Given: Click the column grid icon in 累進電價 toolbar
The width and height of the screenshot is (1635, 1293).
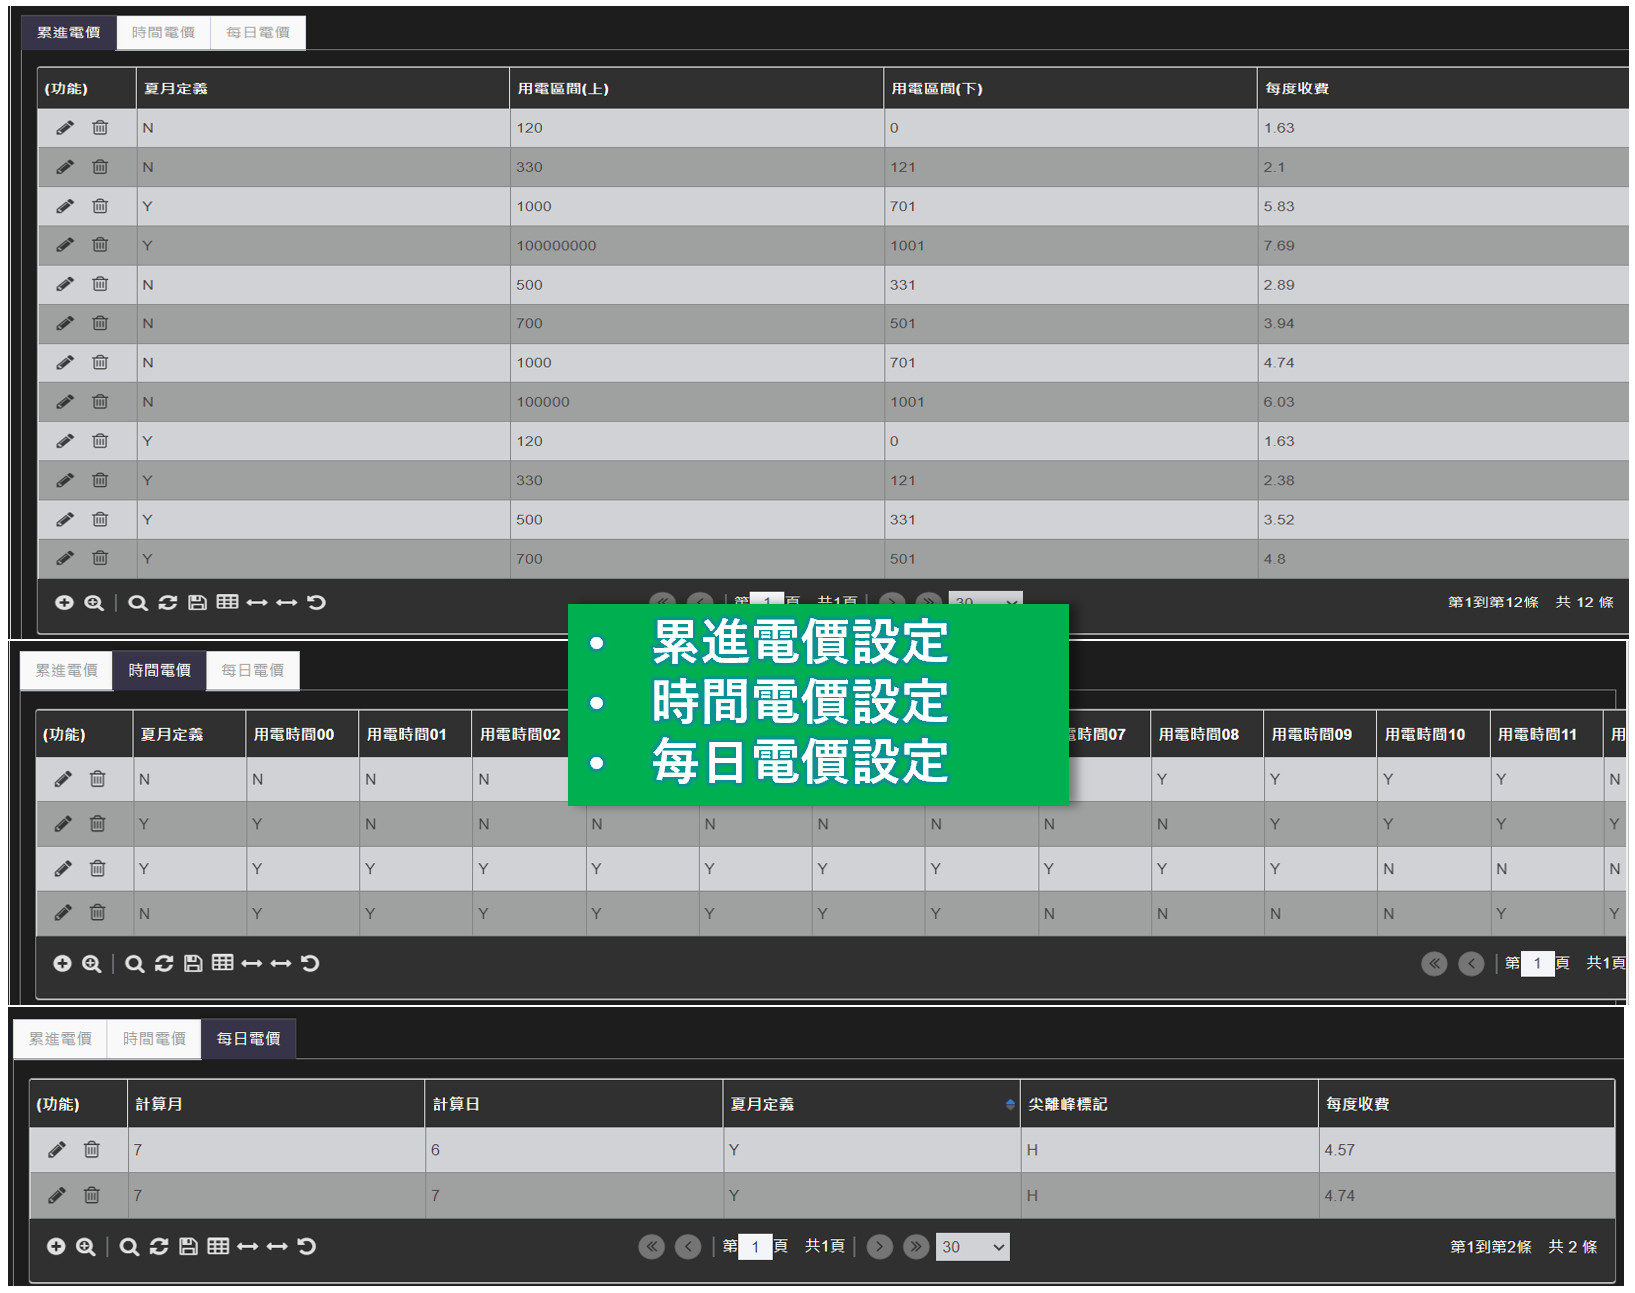Looking at the screenshot, I should (x=227, y=602).
